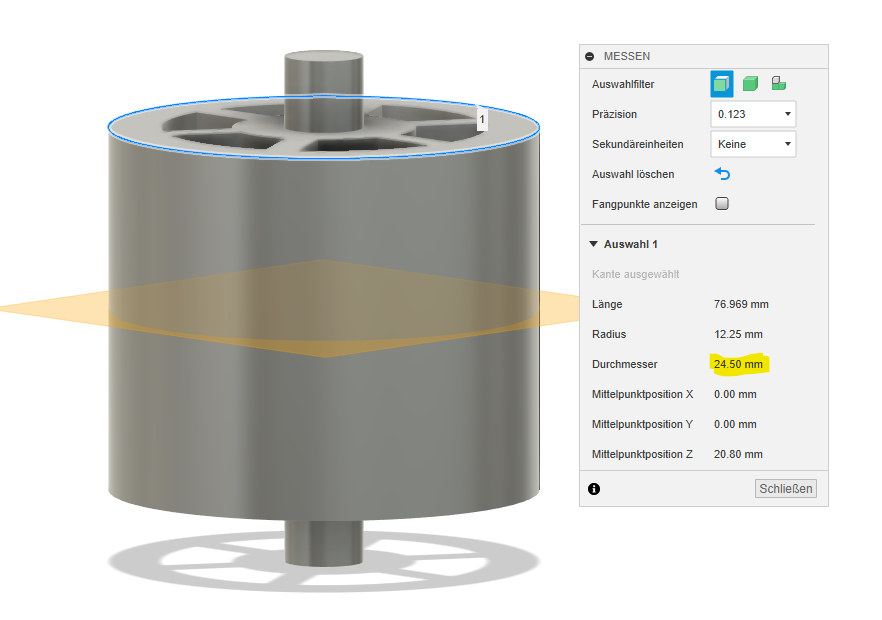Click the Mittelpunktposition Z value 20.80 mm
The image size is (882, 620).
[x=738, y=454]
